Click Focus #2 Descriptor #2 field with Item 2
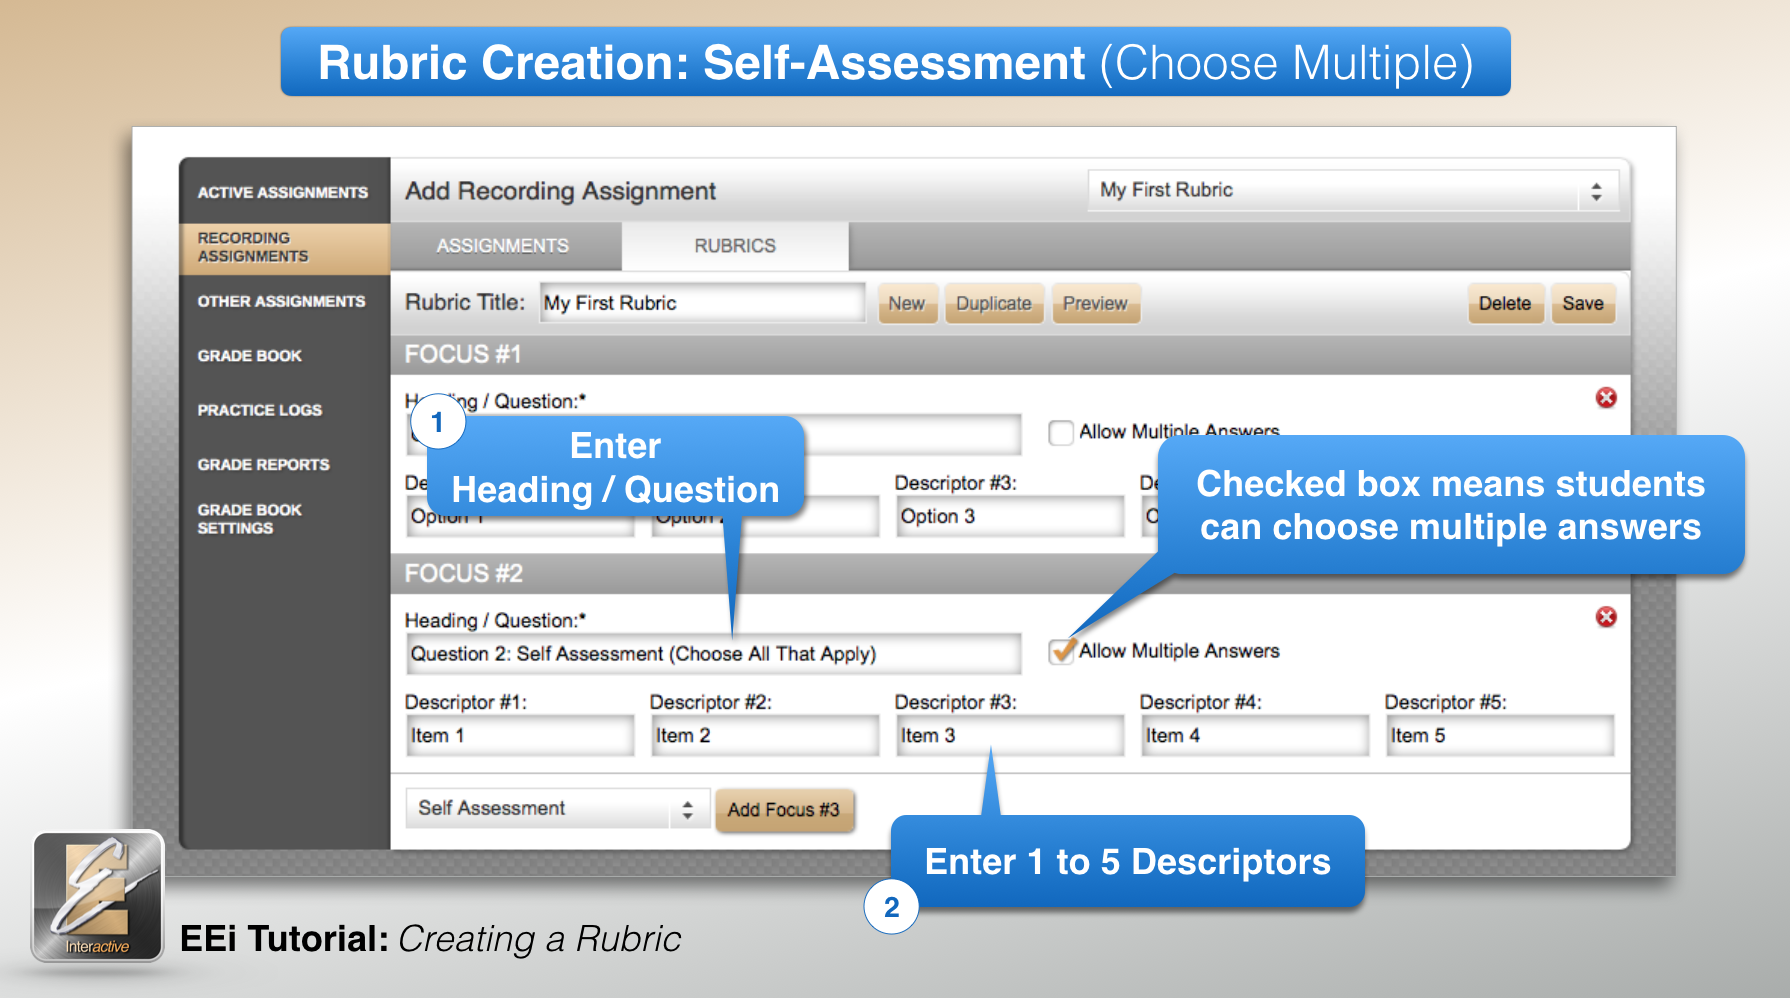Image resolution: width=1790 pixels, height=998 pixels. pyautogui.click(x=765, y=736)
